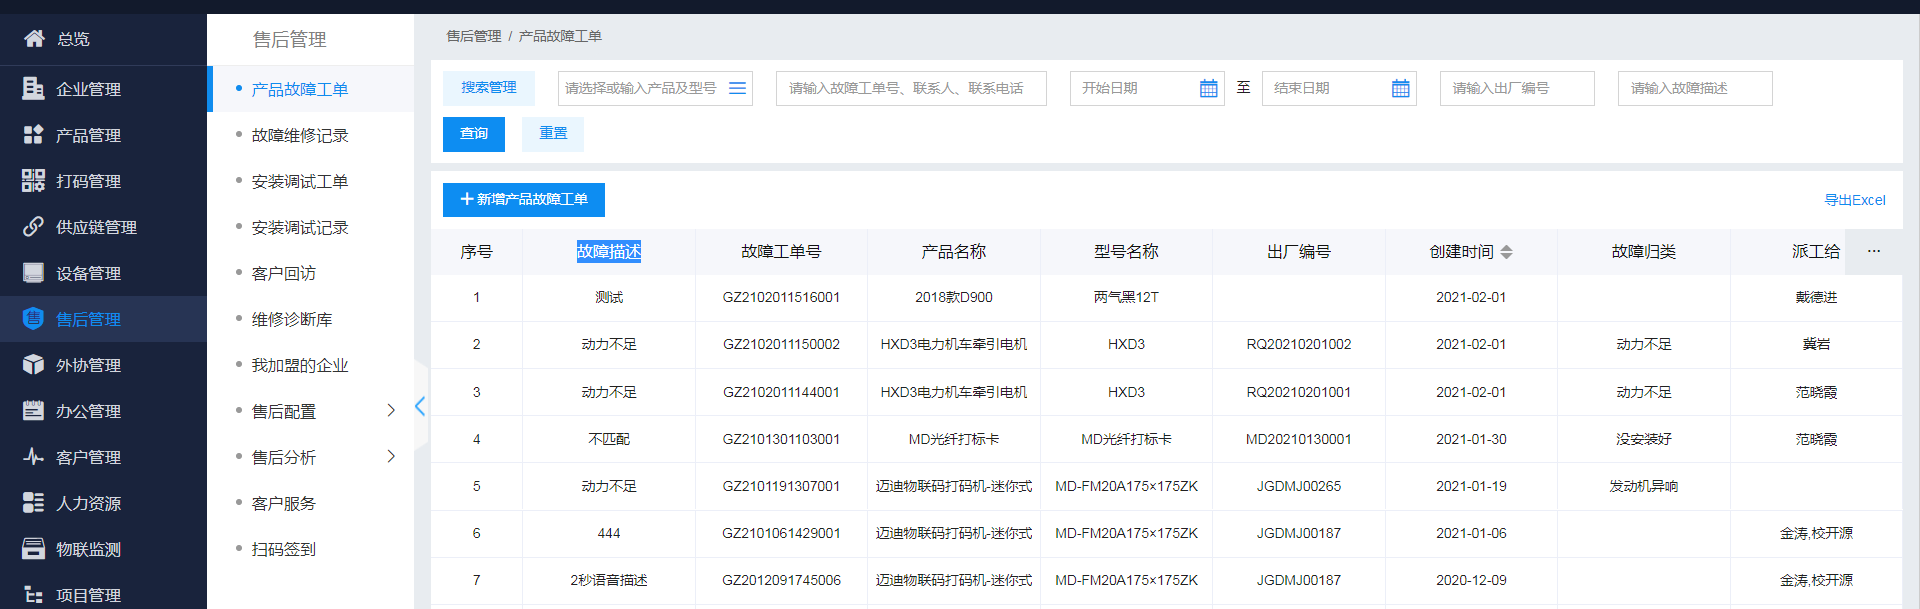This screenshot has height=609, width=1920.
Task: Sort table by 创建时间 column
Action: click(1506, 252)
